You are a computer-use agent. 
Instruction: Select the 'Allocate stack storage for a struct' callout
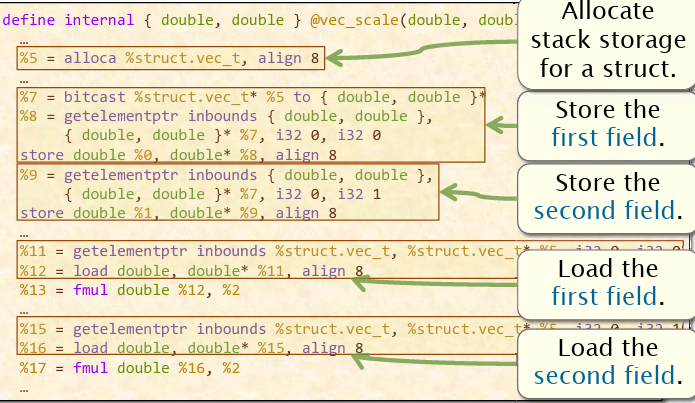[x=605, y=42]
